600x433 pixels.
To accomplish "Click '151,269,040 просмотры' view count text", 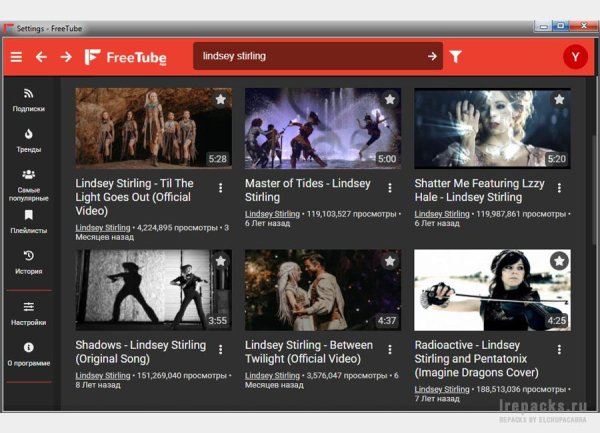I will point(182,376).
